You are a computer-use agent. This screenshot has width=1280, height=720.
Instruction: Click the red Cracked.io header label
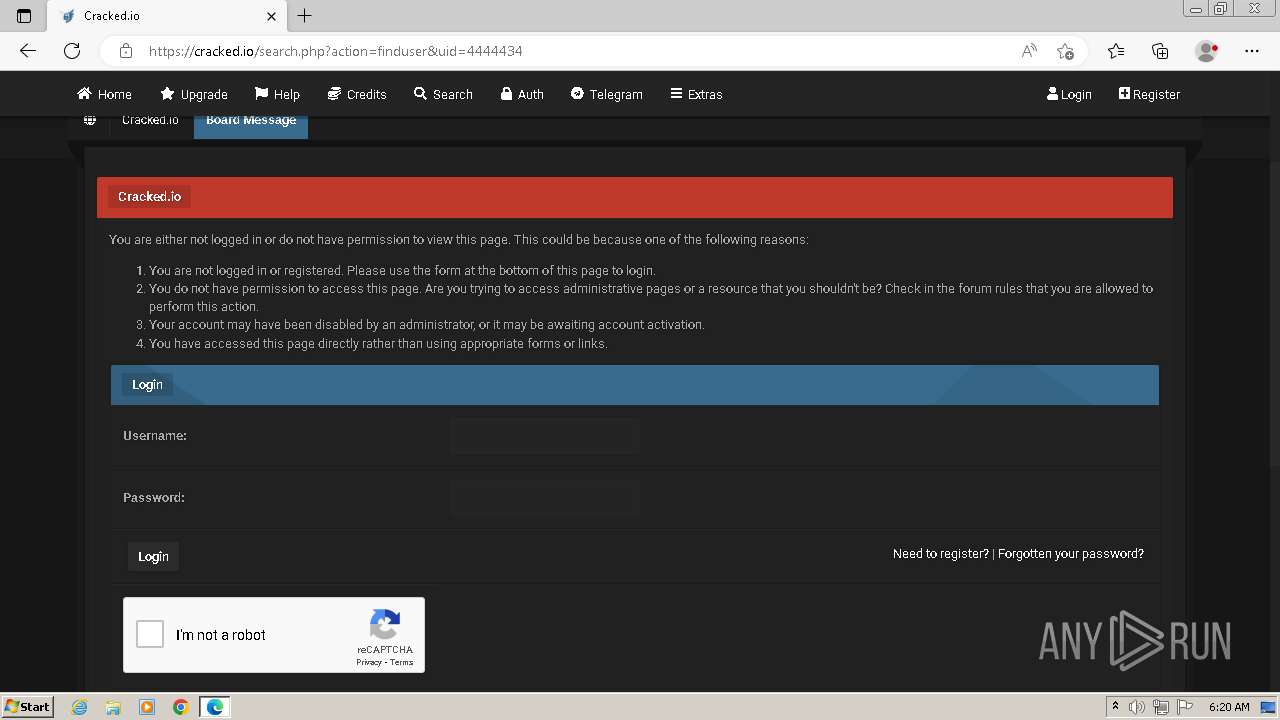[149, 196]
